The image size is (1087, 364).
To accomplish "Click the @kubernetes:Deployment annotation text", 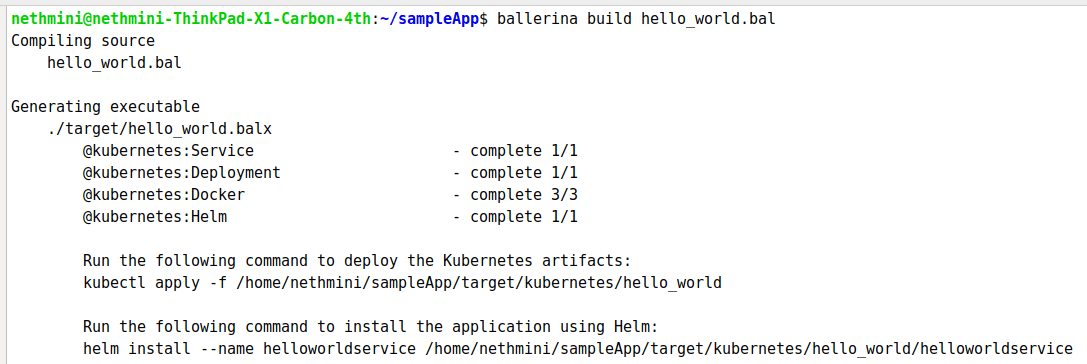I will (x=182, y=173).
